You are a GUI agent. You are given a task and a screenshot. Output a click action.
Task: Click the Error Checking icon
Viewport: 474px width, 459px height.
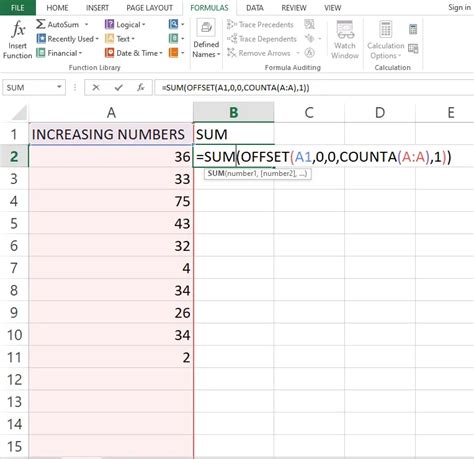309,38
